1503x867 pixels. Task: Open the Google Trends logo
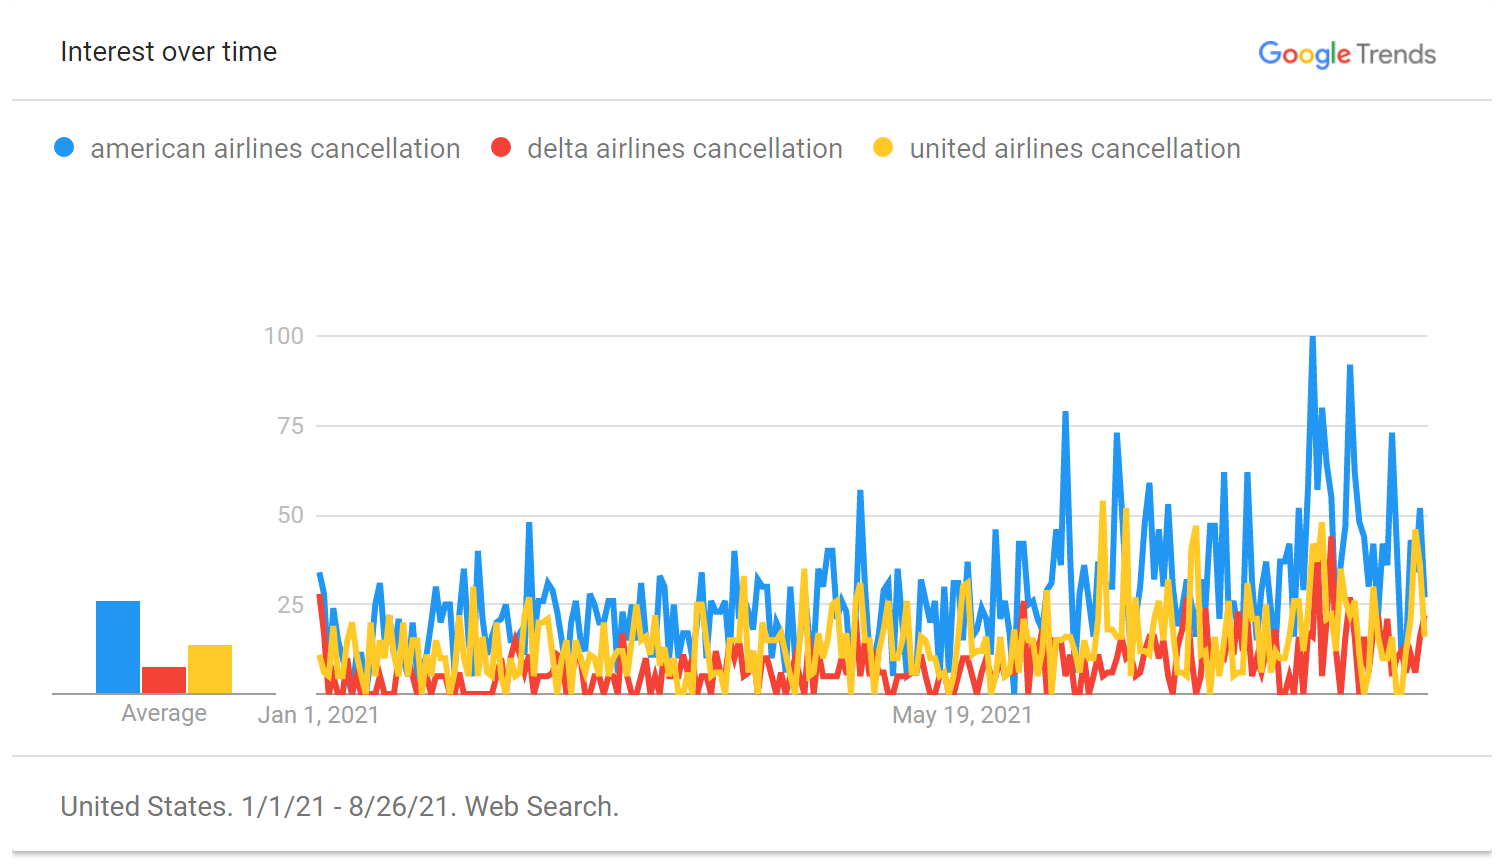[x=1346, y=54]
